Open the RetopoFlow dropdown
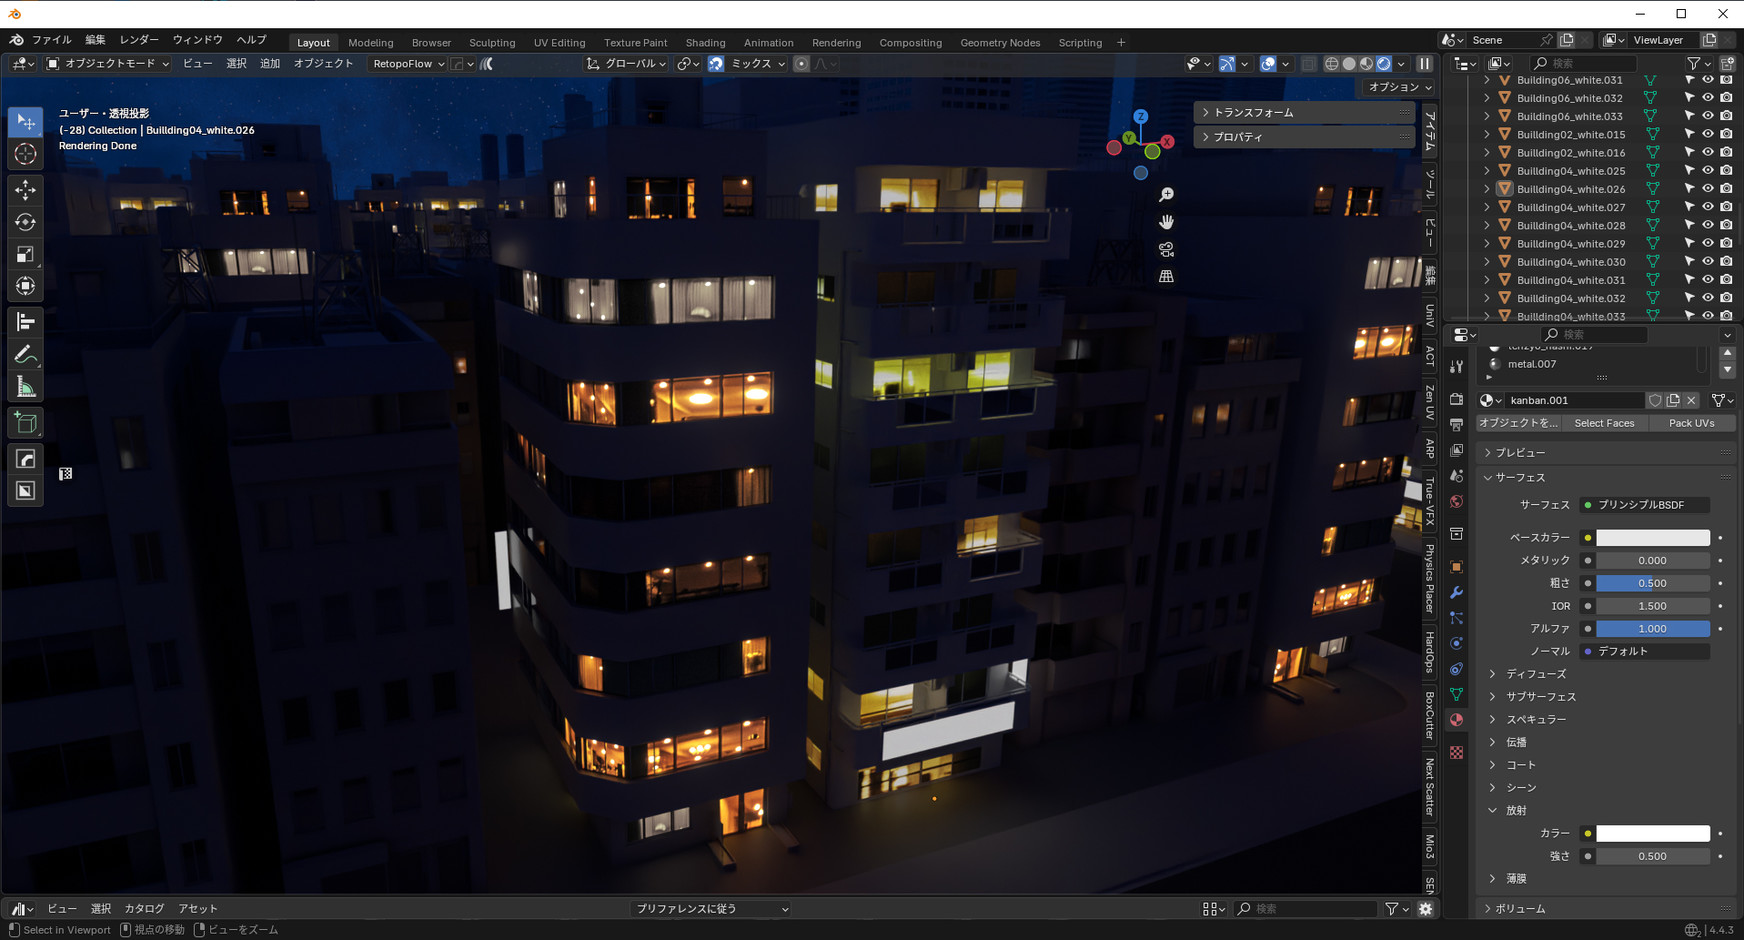The image size is (1744, 940). coord(408,63)
